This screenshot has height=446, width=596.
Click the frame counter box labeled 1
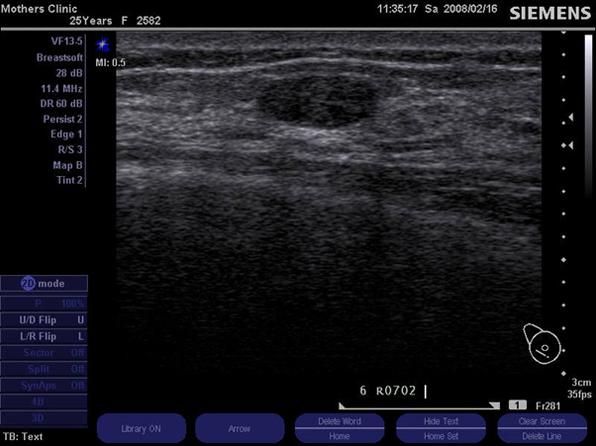coord(517,405)
